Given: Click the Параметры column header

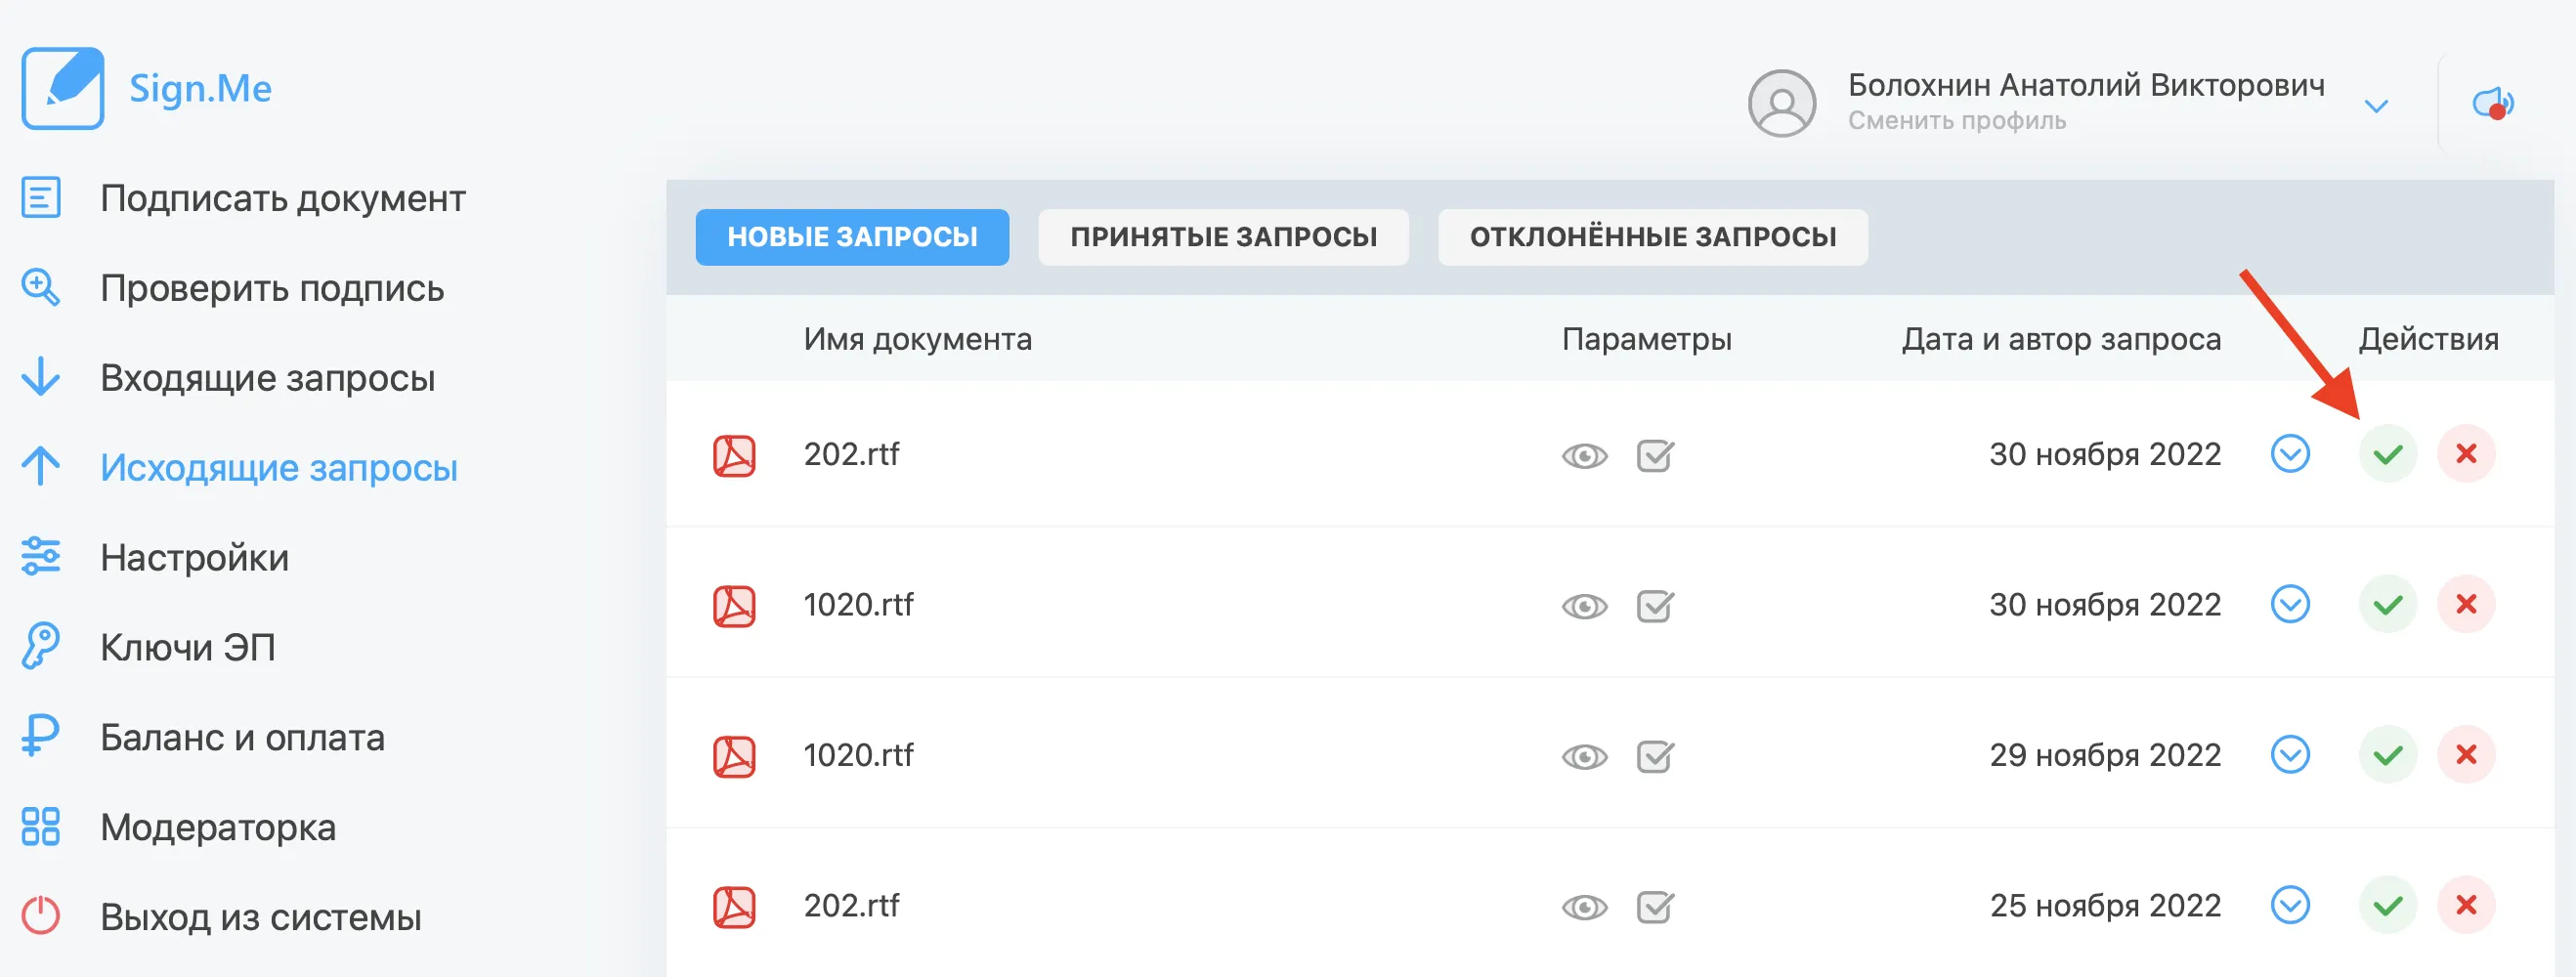Looking at the screenshot, I should tap(1646, 339).
